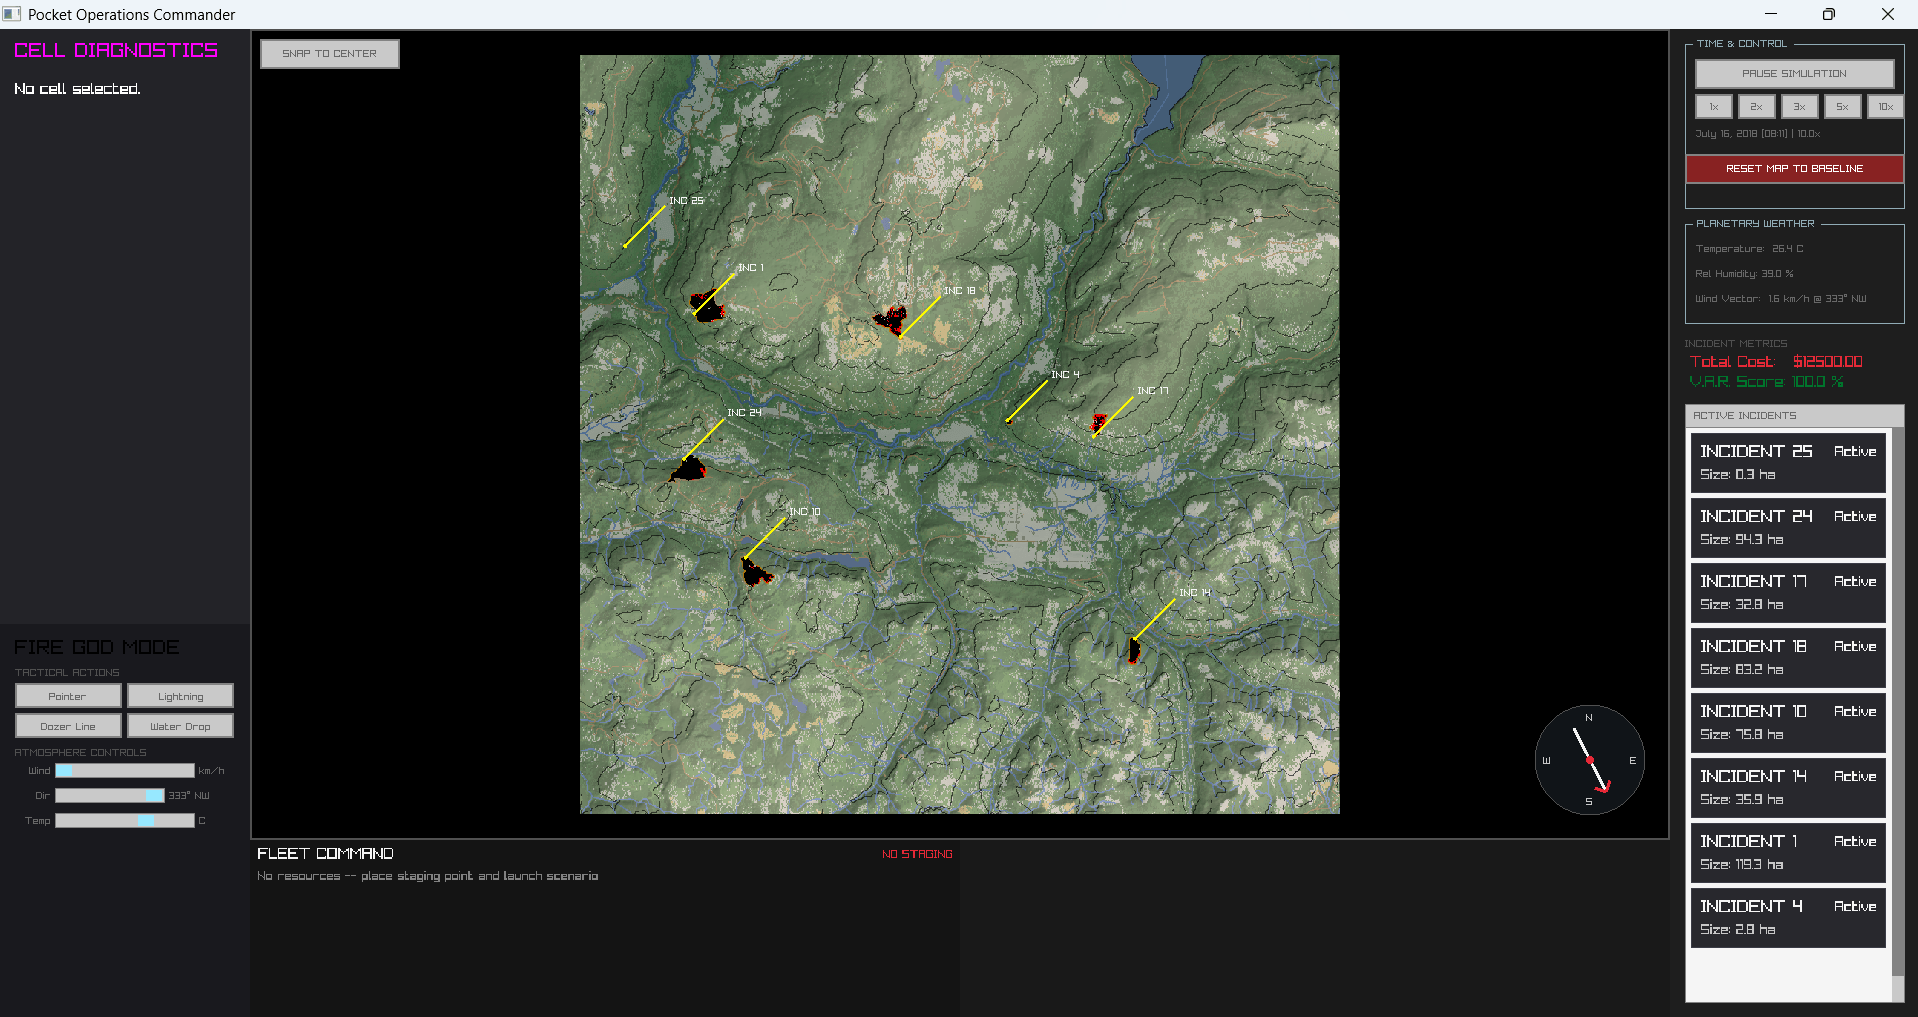This screenshot has height=1017, width=1918.
Task: Open Incident 14 card in list
Action: click(1788, 788)
